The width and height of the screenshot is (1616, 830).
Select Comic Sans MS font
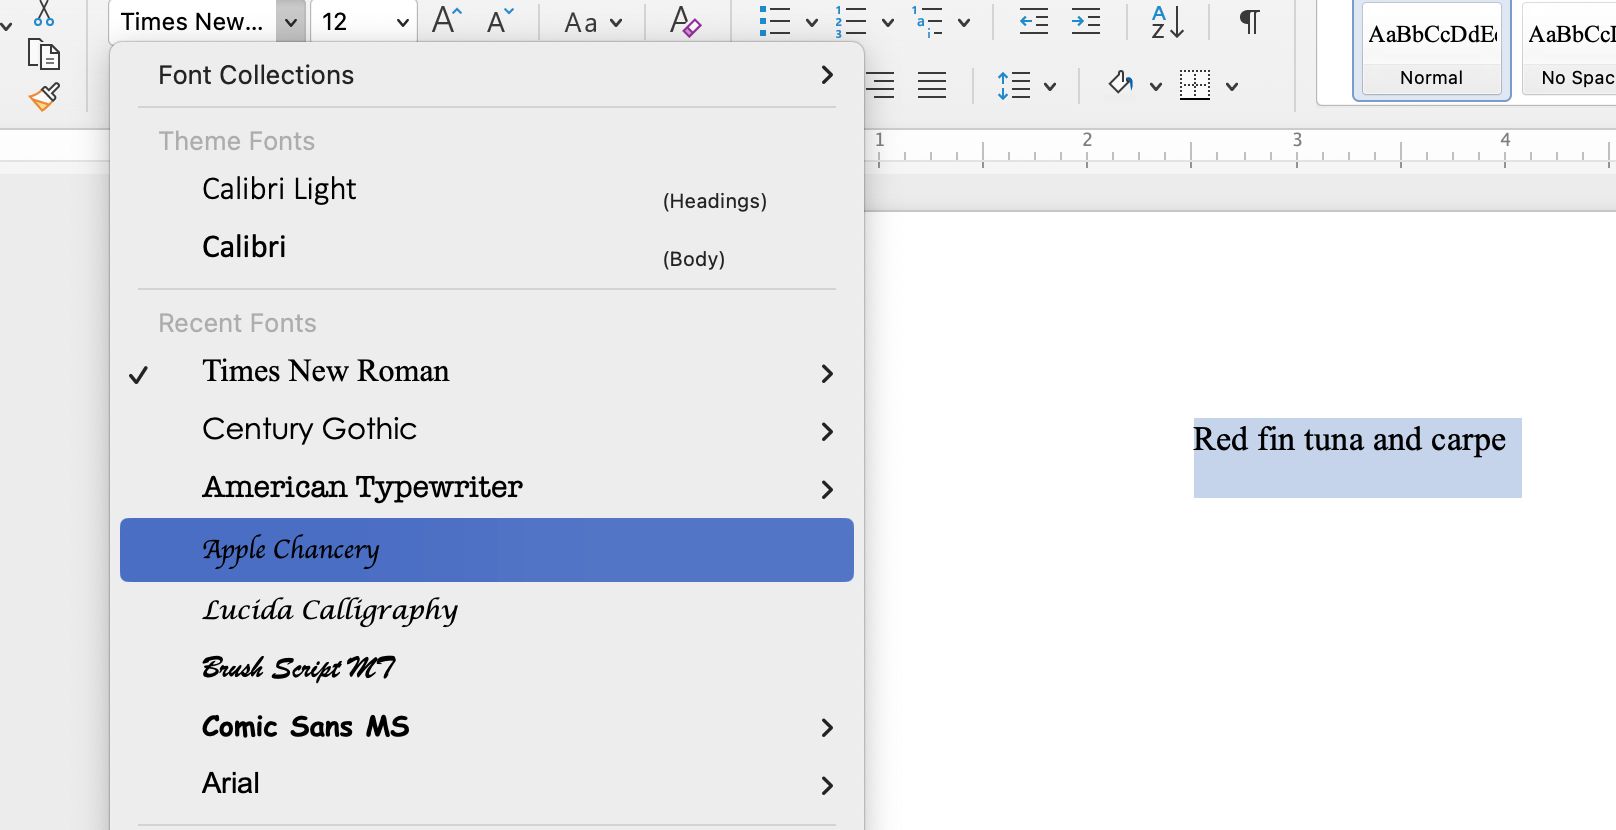tap(487, 727)
